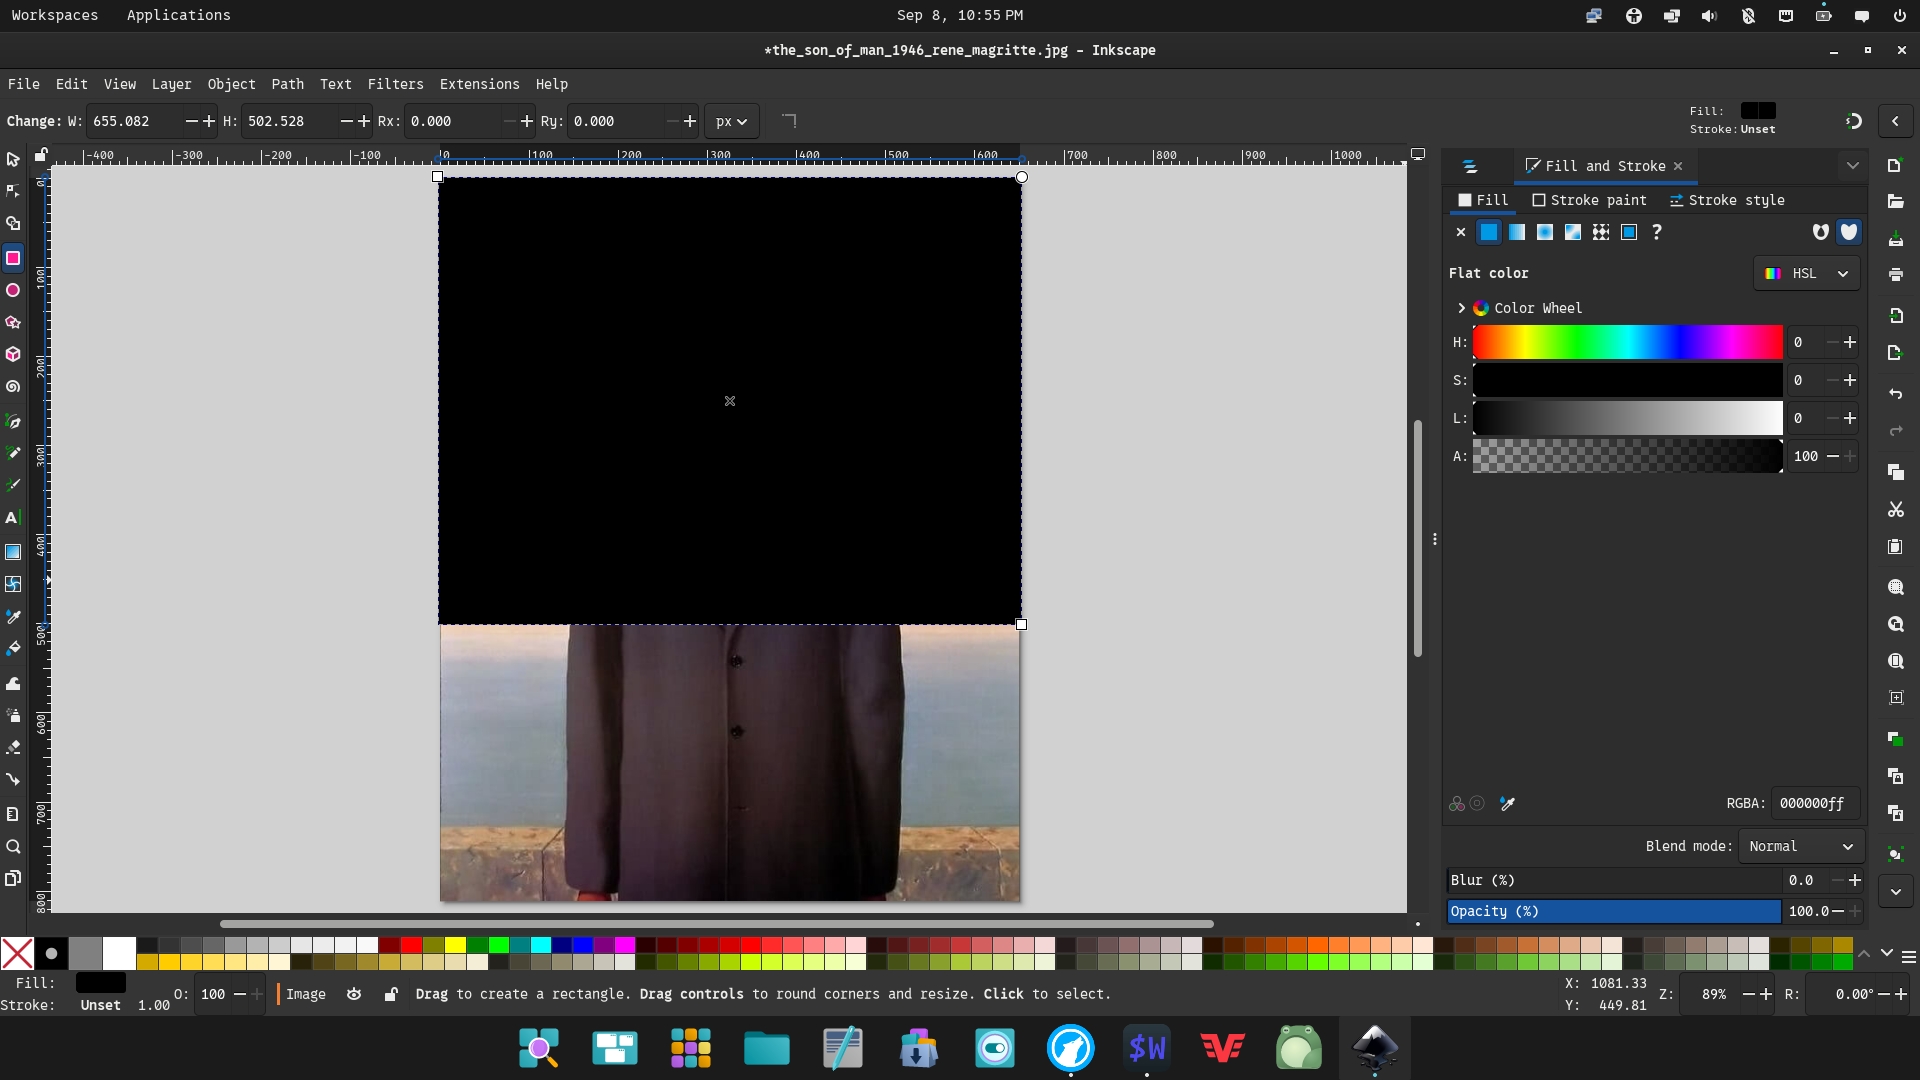Show more commands bar items chevron
This screenshot has width=1920, height=1080.
[x=1895, y=891]
